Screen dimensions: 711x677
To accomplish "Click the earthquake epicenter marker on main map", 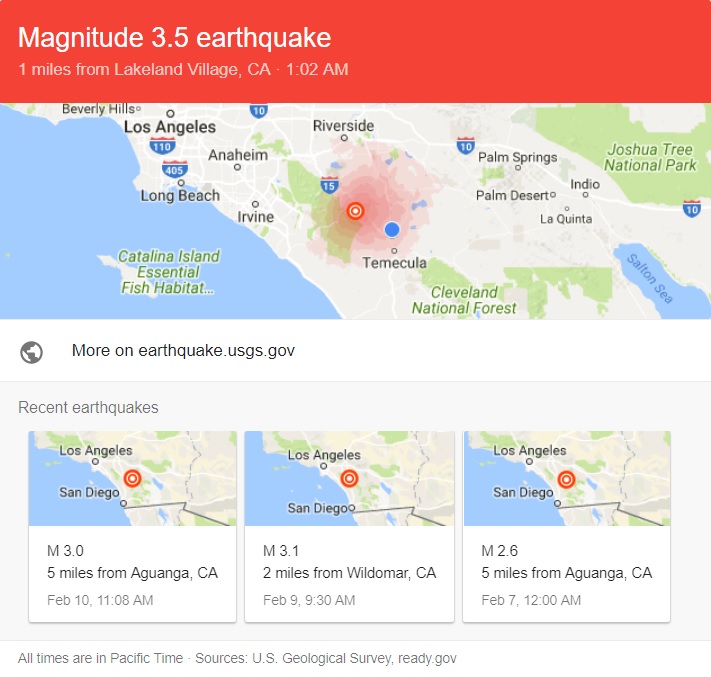I will coord(355,211).
